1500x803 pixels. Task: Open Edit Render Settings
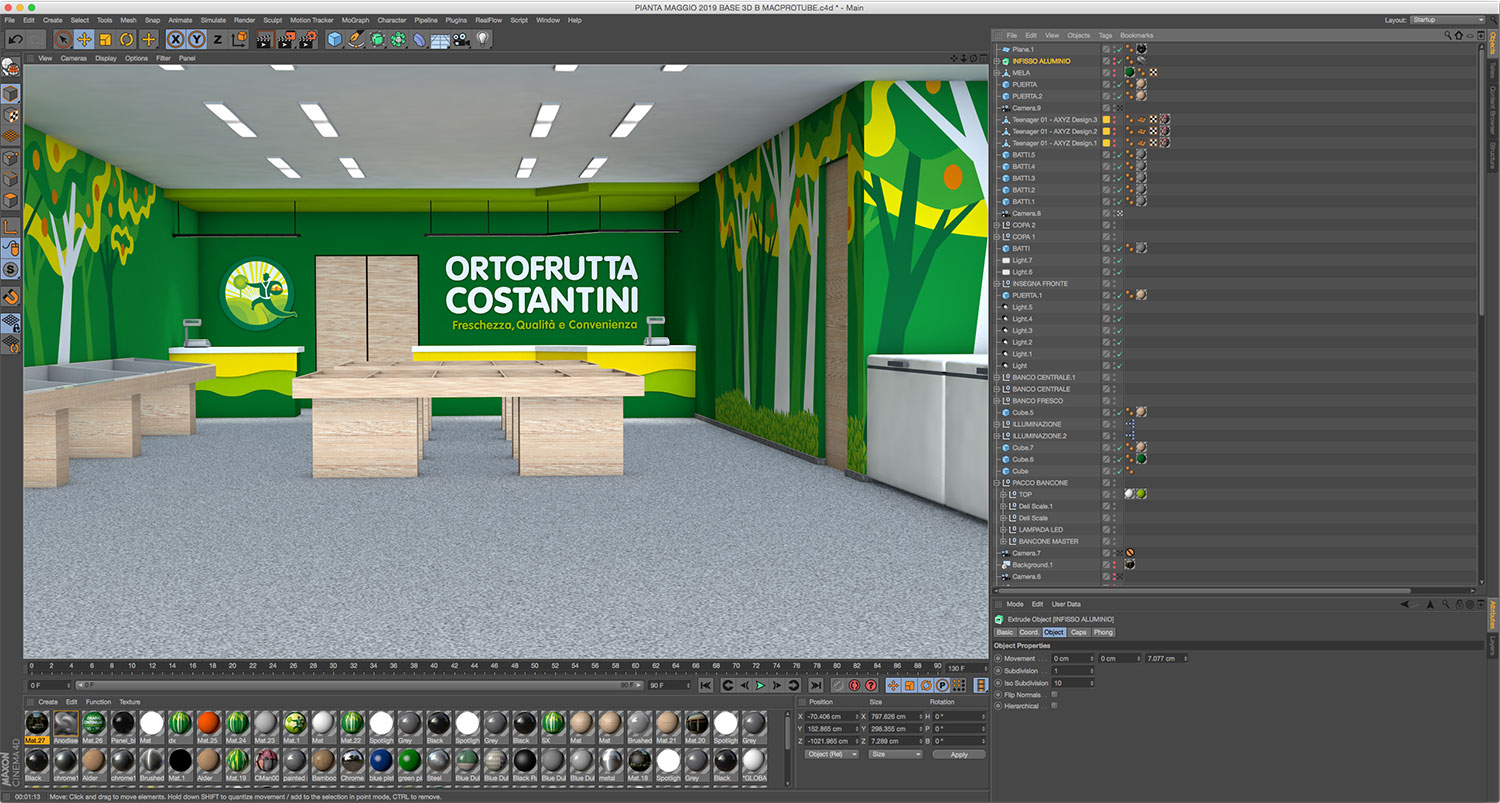coord(308,39)
